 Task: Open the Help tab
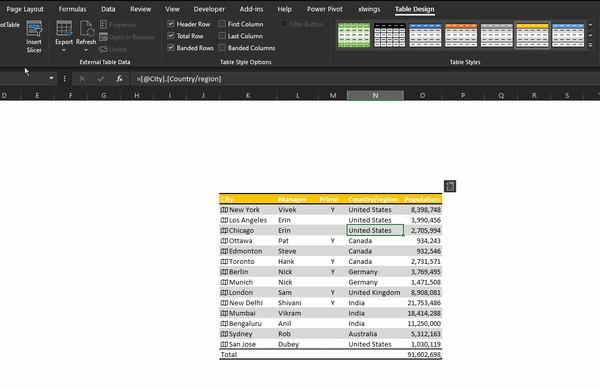coord(284,9)
